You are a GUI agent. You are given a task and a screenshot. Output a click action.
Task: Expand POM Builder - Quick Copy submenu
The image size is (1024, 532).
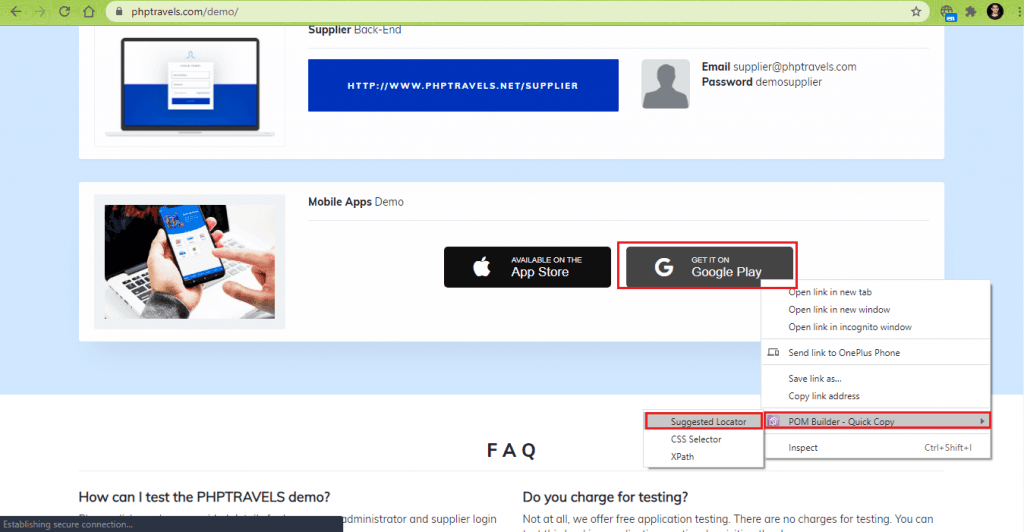(x=877, y=422)
